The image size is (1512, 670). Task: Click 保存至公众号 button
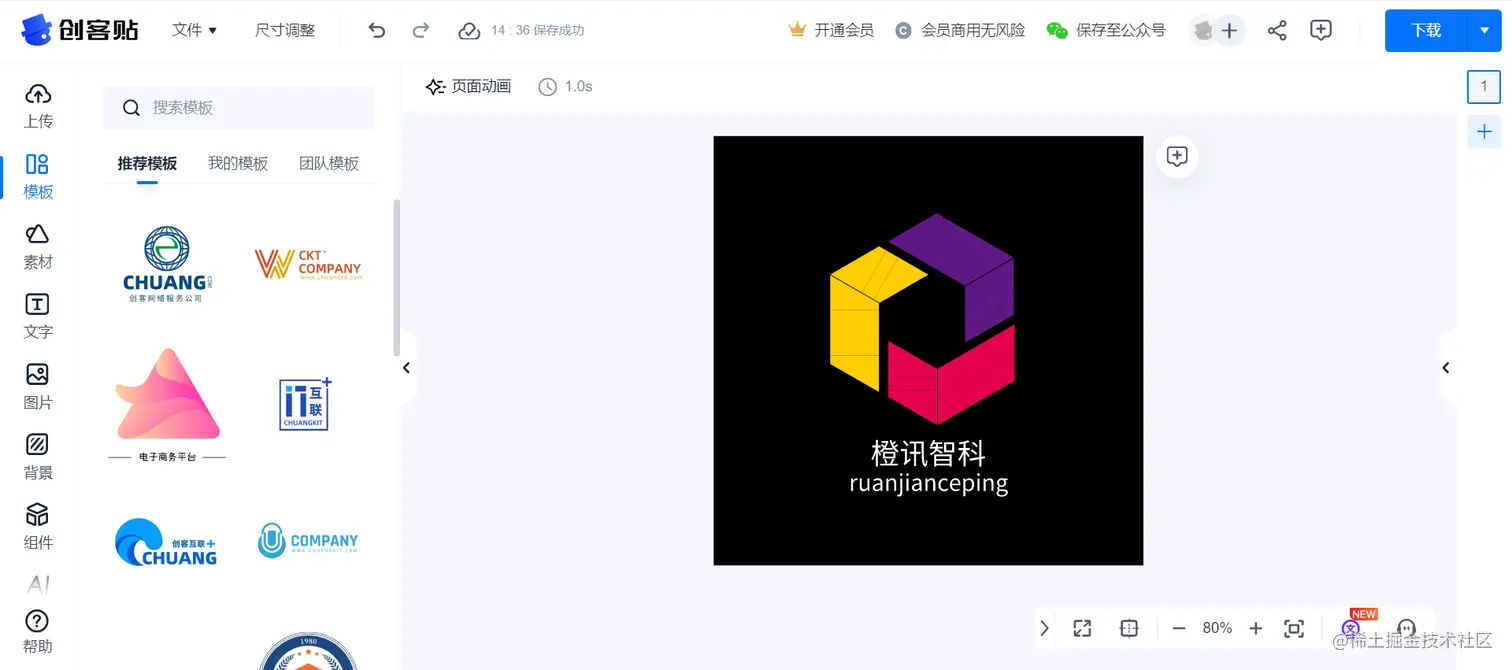pyautogui.click(x=1106, y=30)
